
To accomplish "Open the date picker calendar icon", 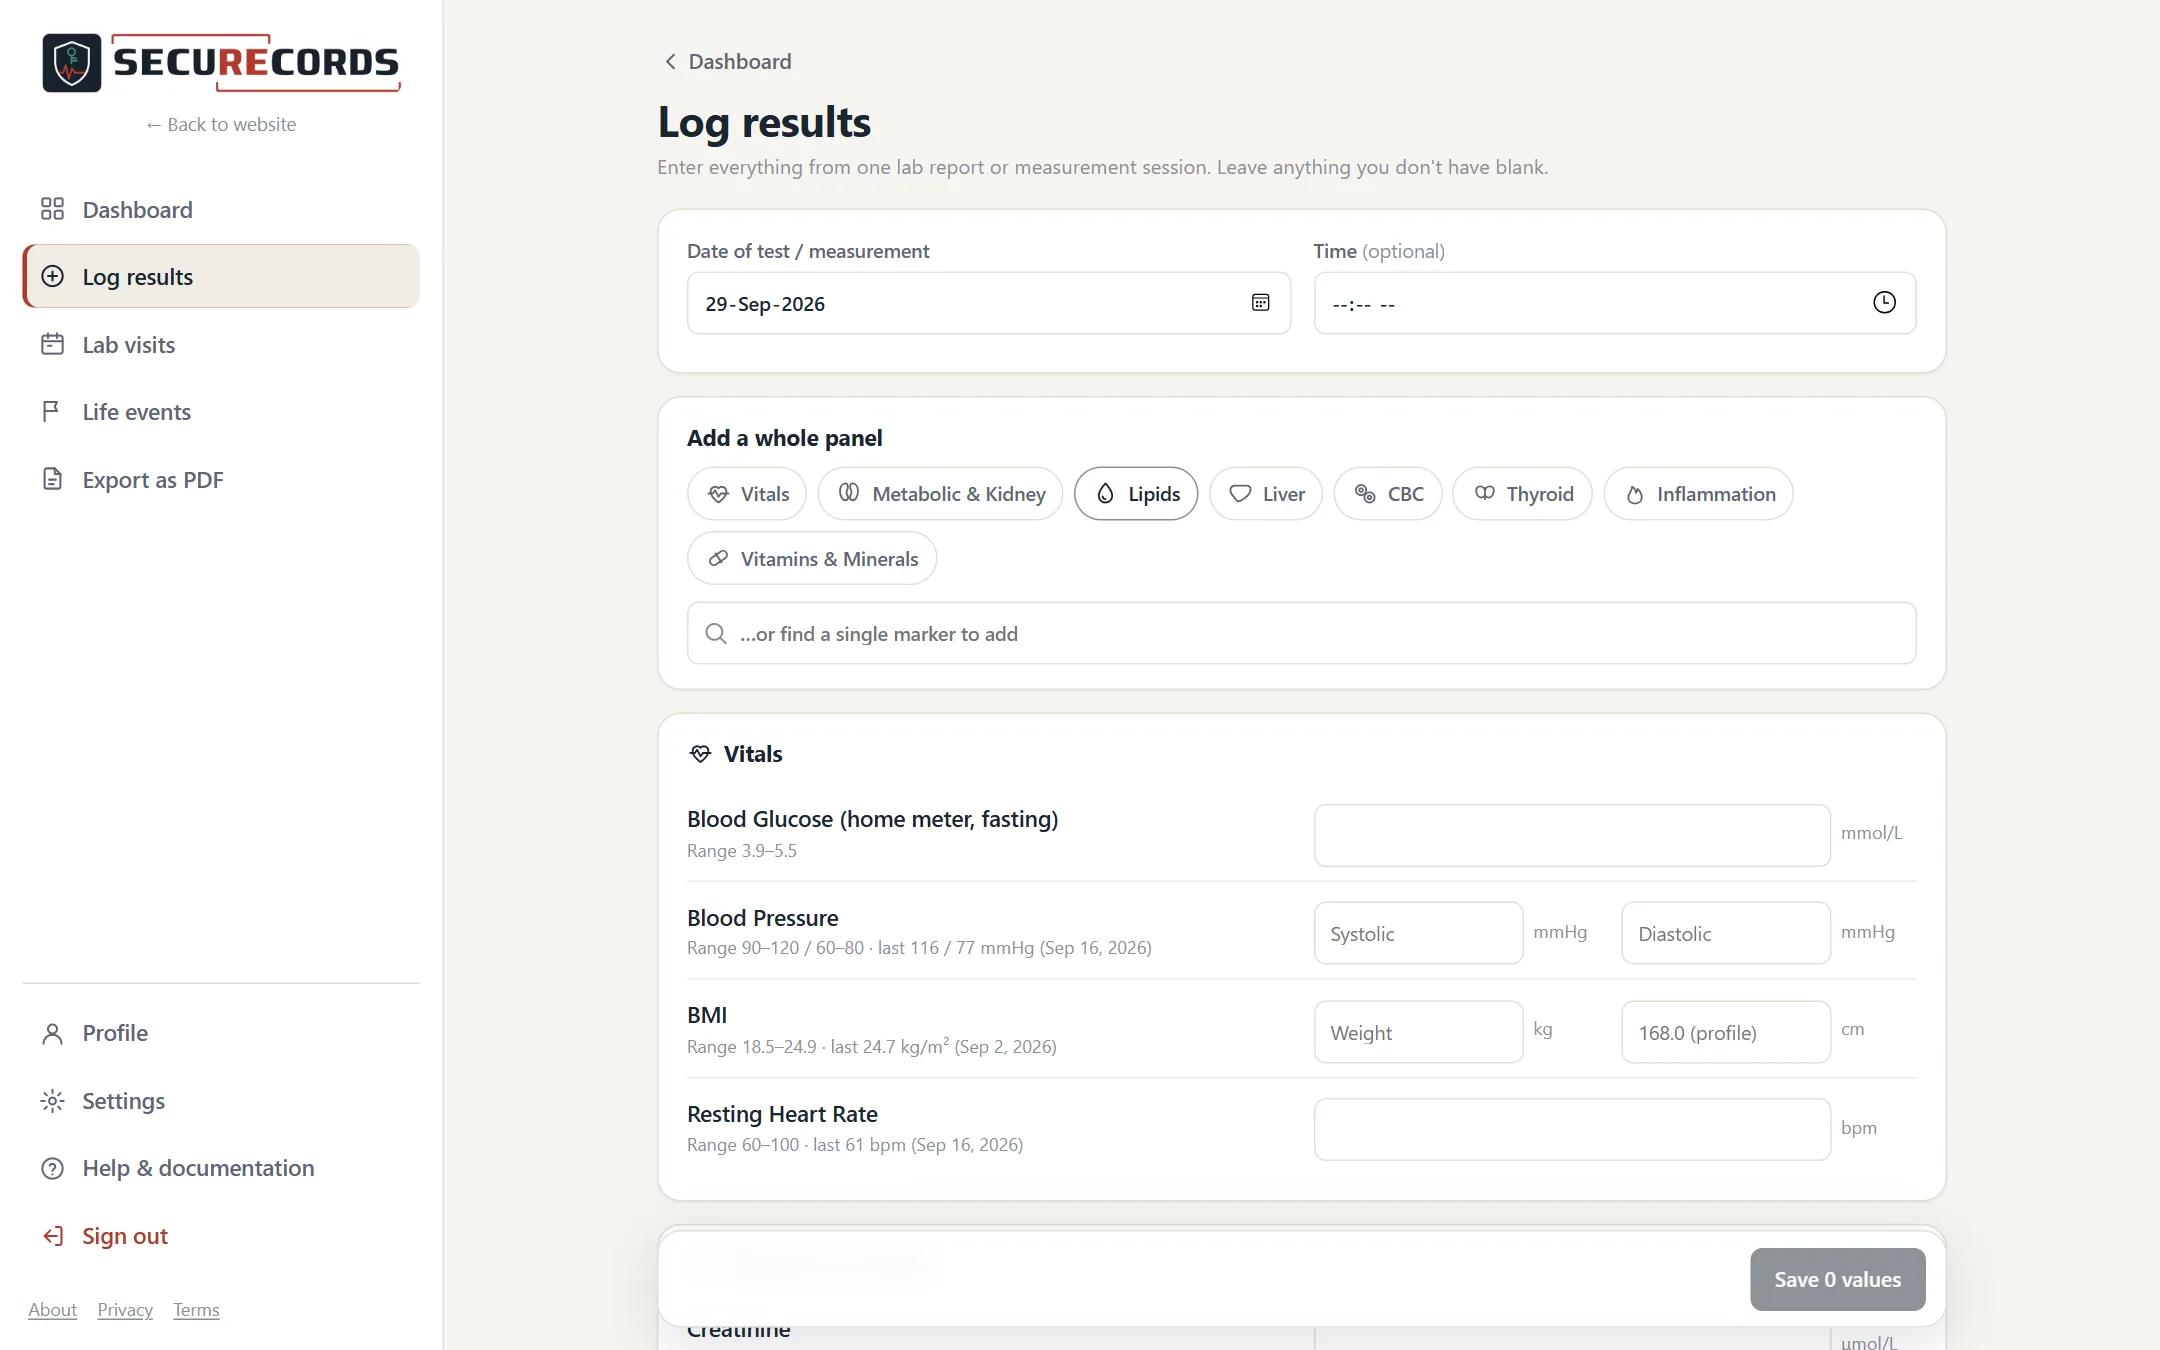I will [x=1260, y=302].
